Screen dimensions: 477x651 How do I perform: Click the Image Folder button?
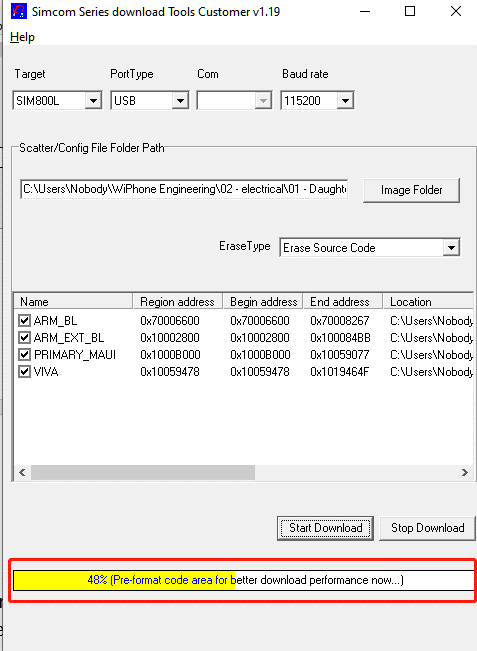click(411, 190)
